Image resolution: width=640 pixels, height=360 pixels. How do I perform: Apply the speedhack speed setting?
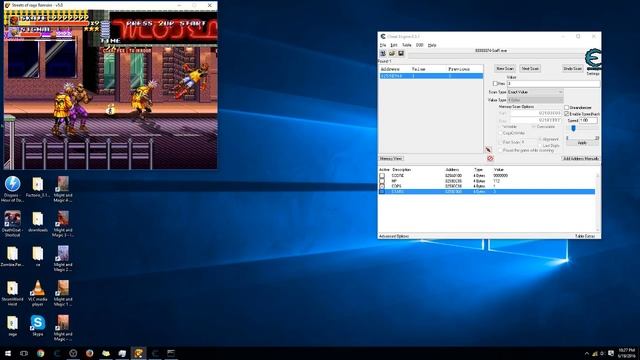tap(582, 143)
